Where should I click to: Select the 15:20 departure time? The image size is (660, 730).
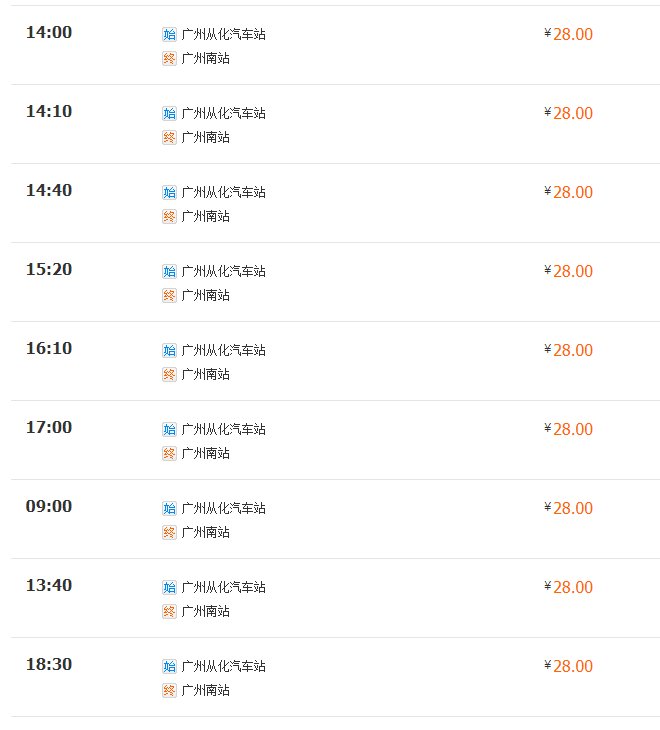[x=49, y=270]
